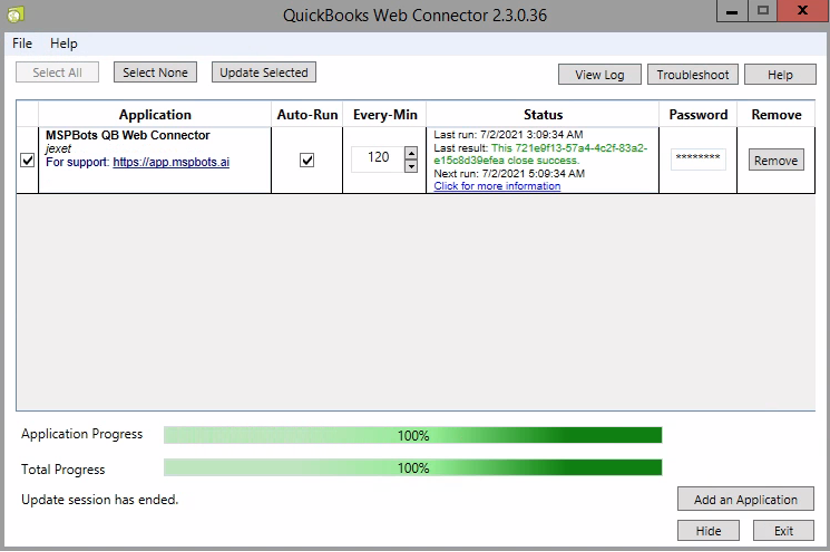Click the Auto-Run column header
The height and width of the screenshot is (552, 830).
coord(307,114)
